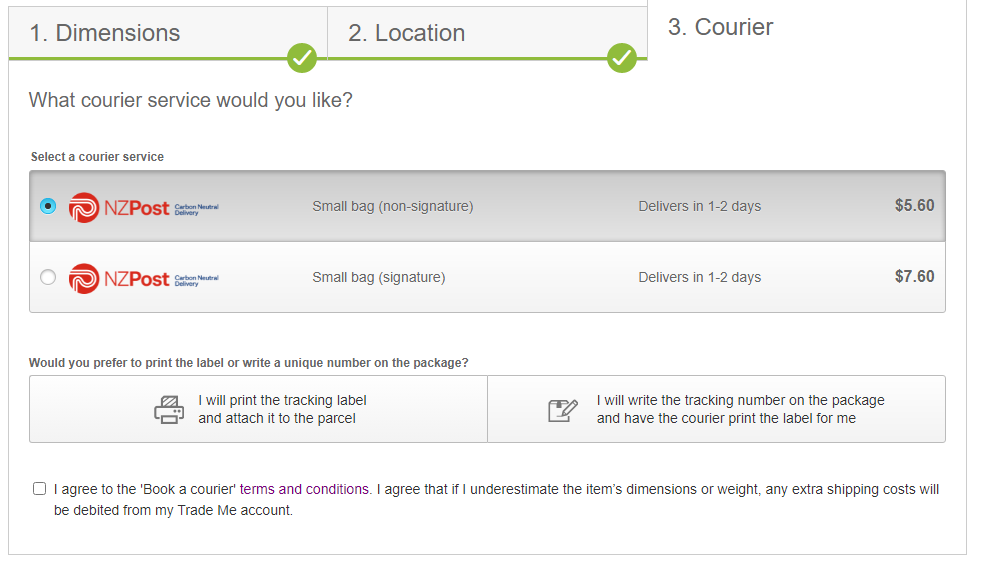Go to the 2. Location step tab
The height and width of the screenshot is (568, 995).
pyautogui.click(x=407, y=33)
